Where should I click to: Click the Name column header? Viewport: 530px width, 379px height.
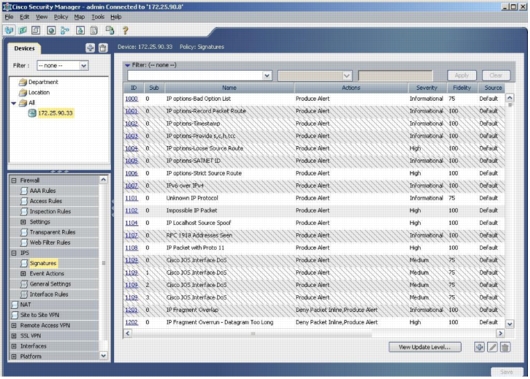pos(229,88)
